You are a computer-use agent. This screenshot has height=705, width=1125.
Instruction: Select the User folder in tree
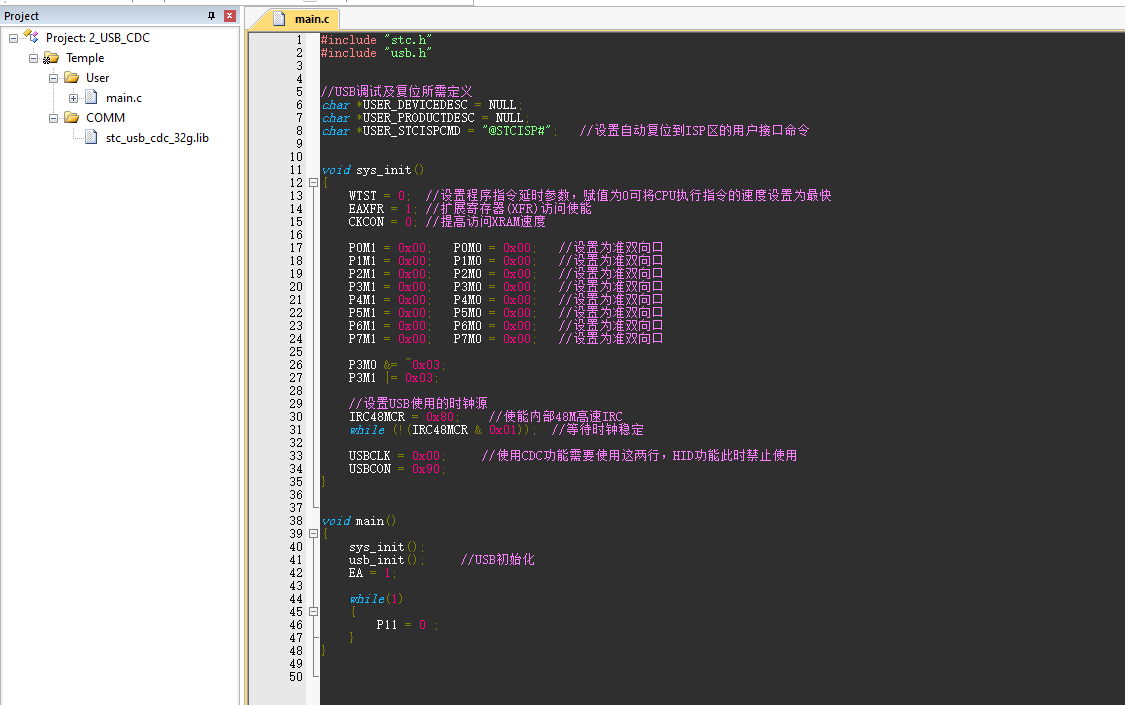[x=98, y=78]
